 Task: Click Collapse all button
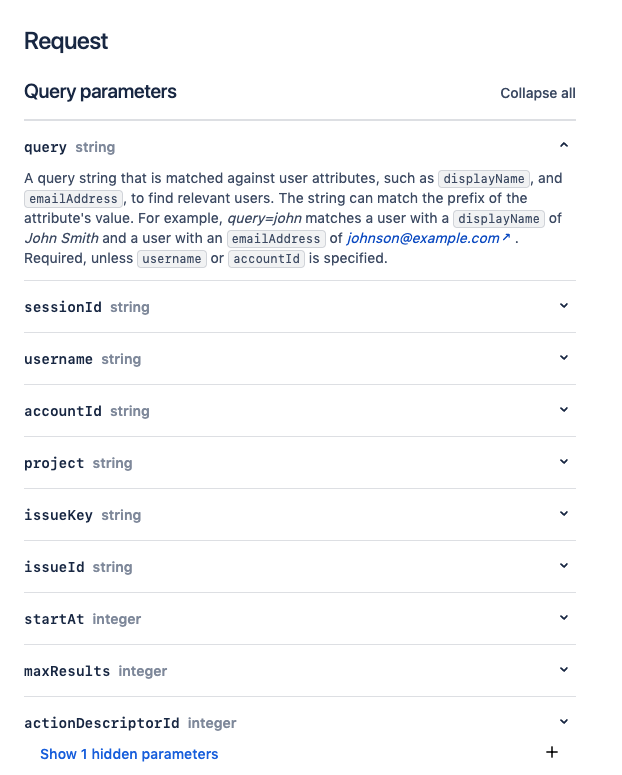click(538, 93)
